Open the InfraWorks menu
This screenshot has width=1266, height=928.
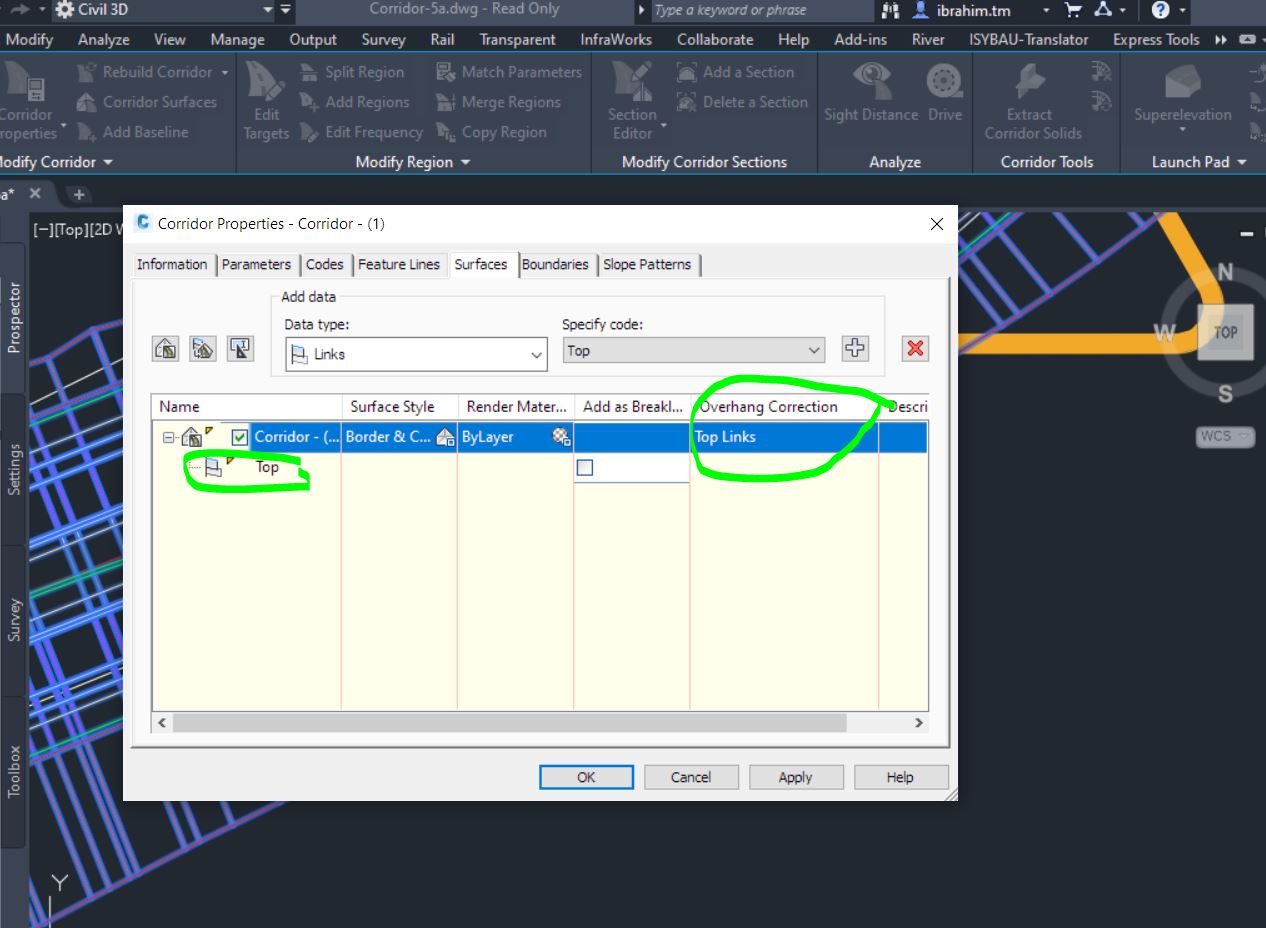click(616, 39)
